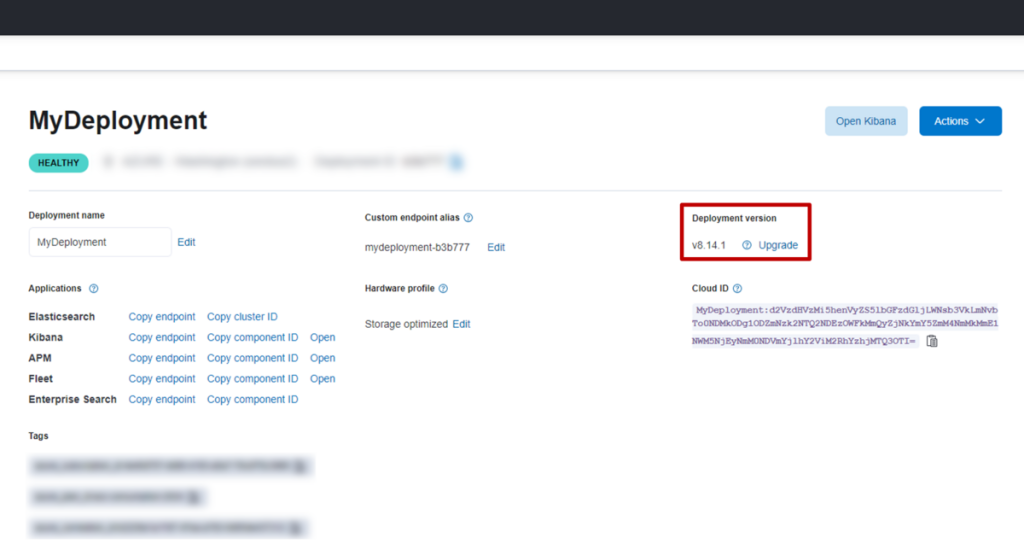Copy the Enterprise Search endpoint

tap(162, 400)
